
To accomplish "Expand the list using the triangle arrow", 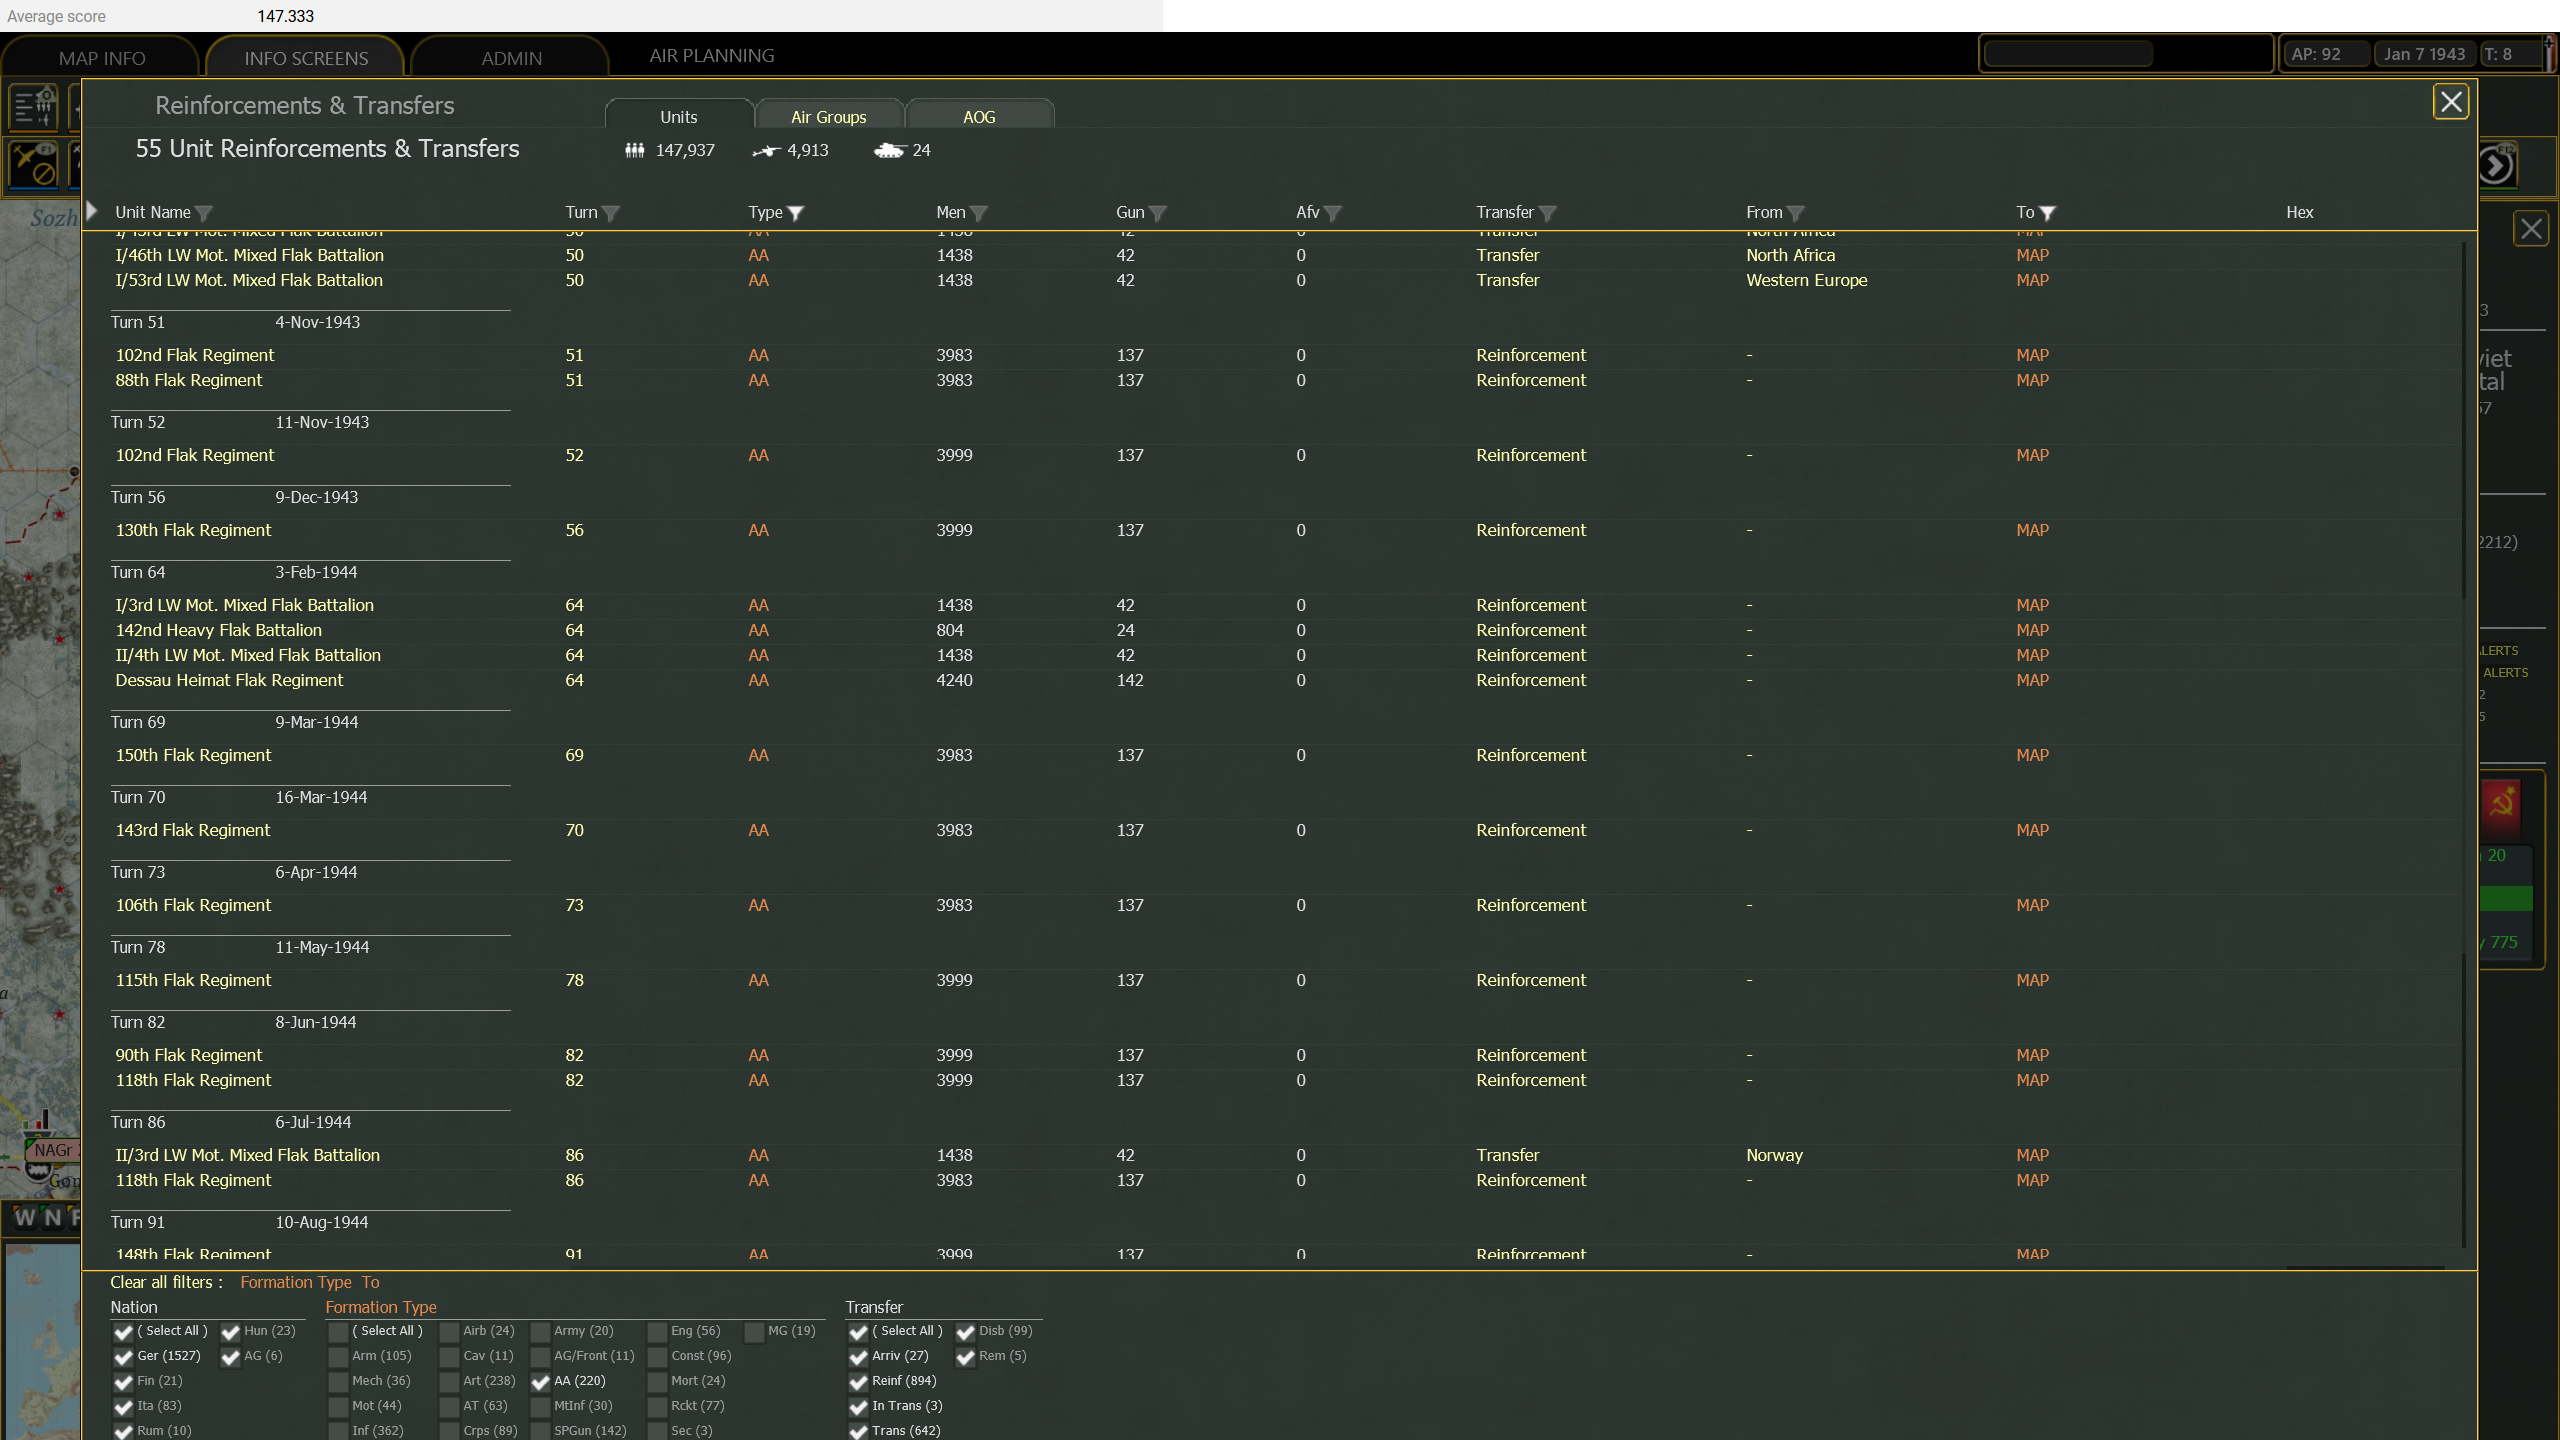I will point(92,211).
